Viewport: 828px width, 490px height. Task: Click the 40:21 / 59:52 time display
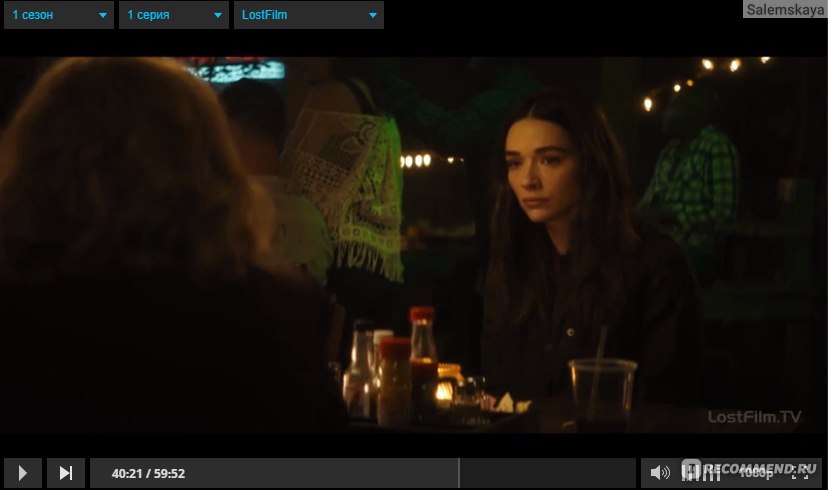pyautogui.click(x=148, y=474)
